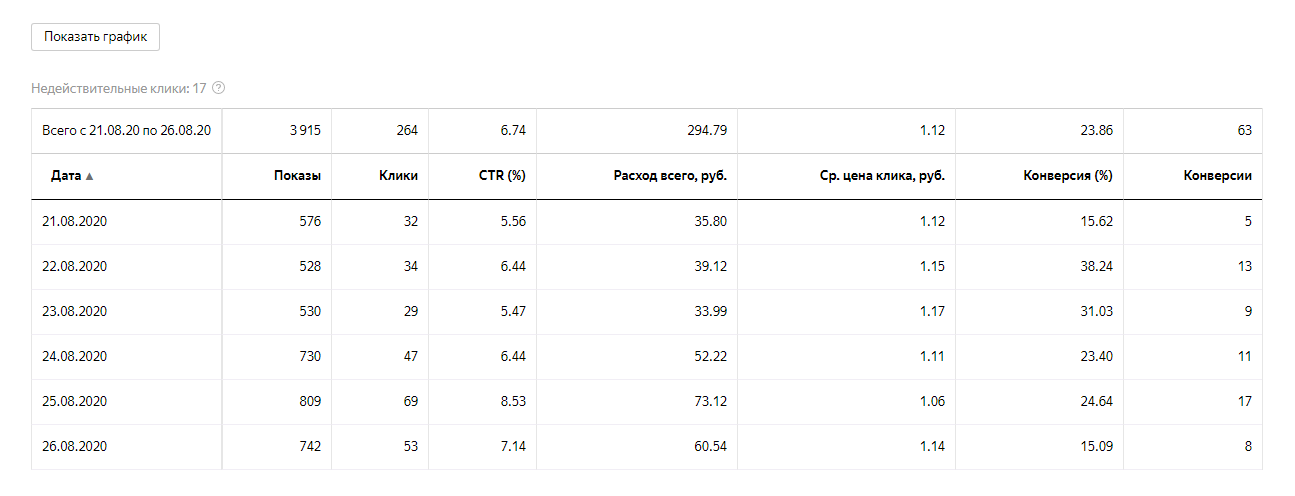Image resolution: width=1295 pixels, height=496 pixels.
Task: Sort table by Показы column header
Action: point(297,176)
